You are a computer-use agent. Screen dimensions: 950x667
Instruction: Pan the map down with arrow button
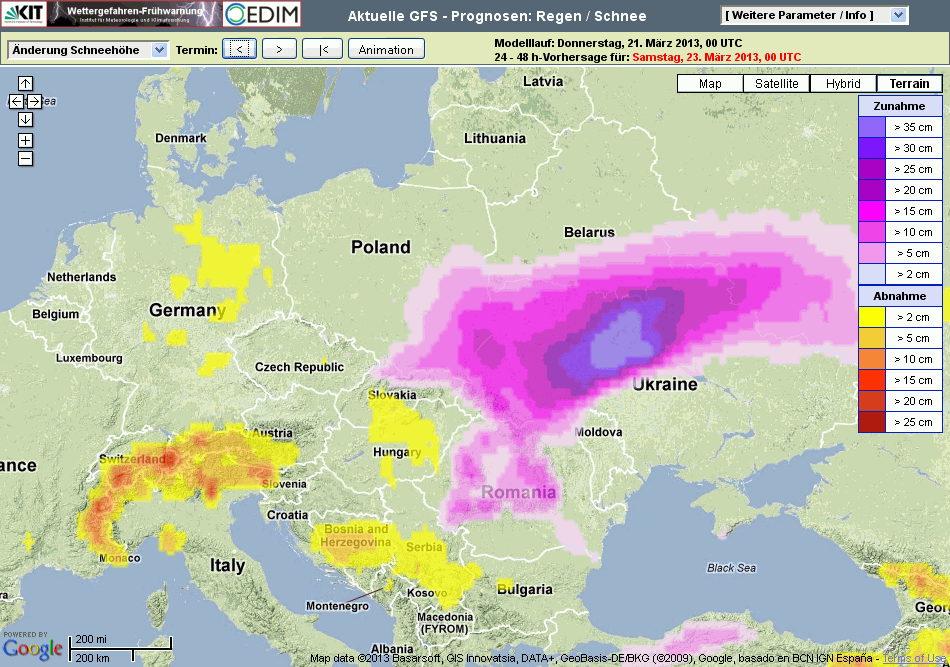point(26,119)
